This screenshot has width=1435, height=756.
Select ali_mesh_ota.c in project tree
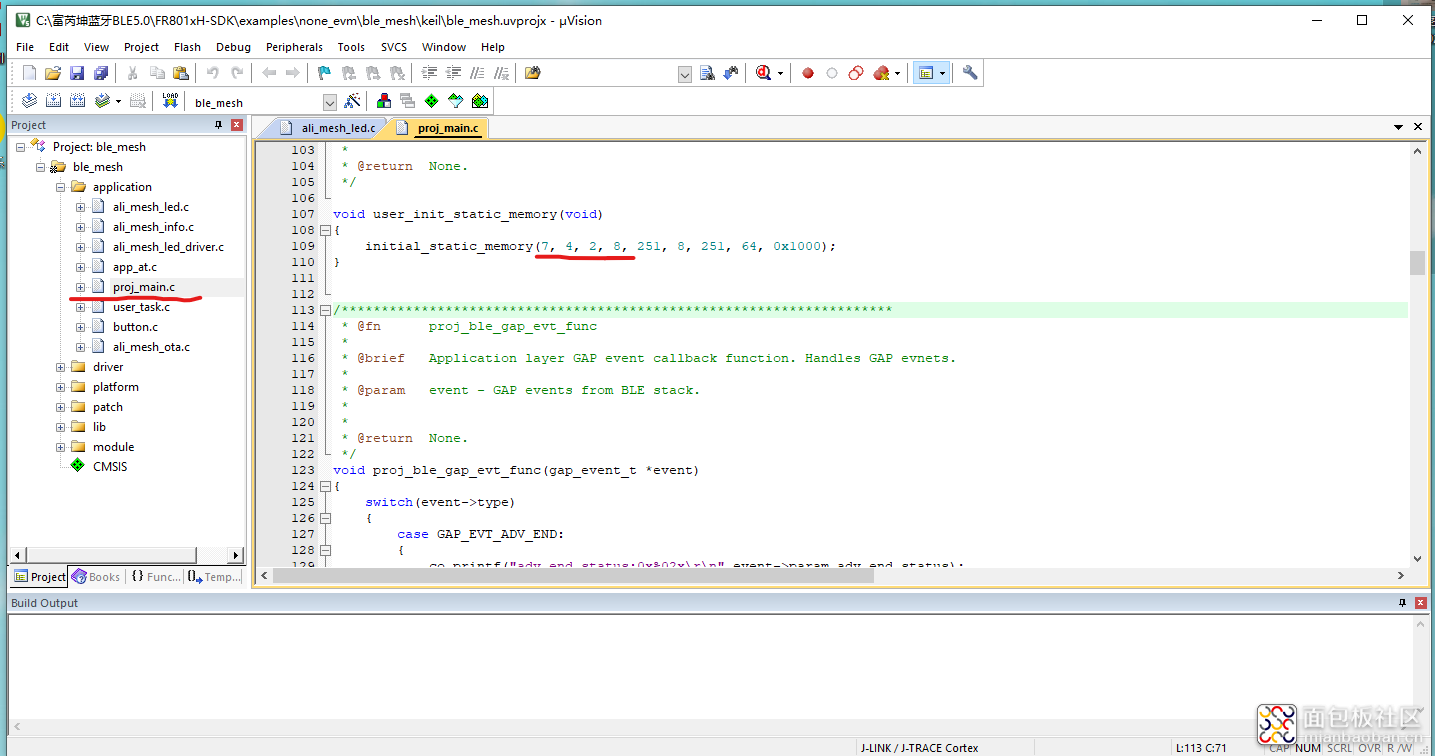pyautogui.click(x=151, y=347)
